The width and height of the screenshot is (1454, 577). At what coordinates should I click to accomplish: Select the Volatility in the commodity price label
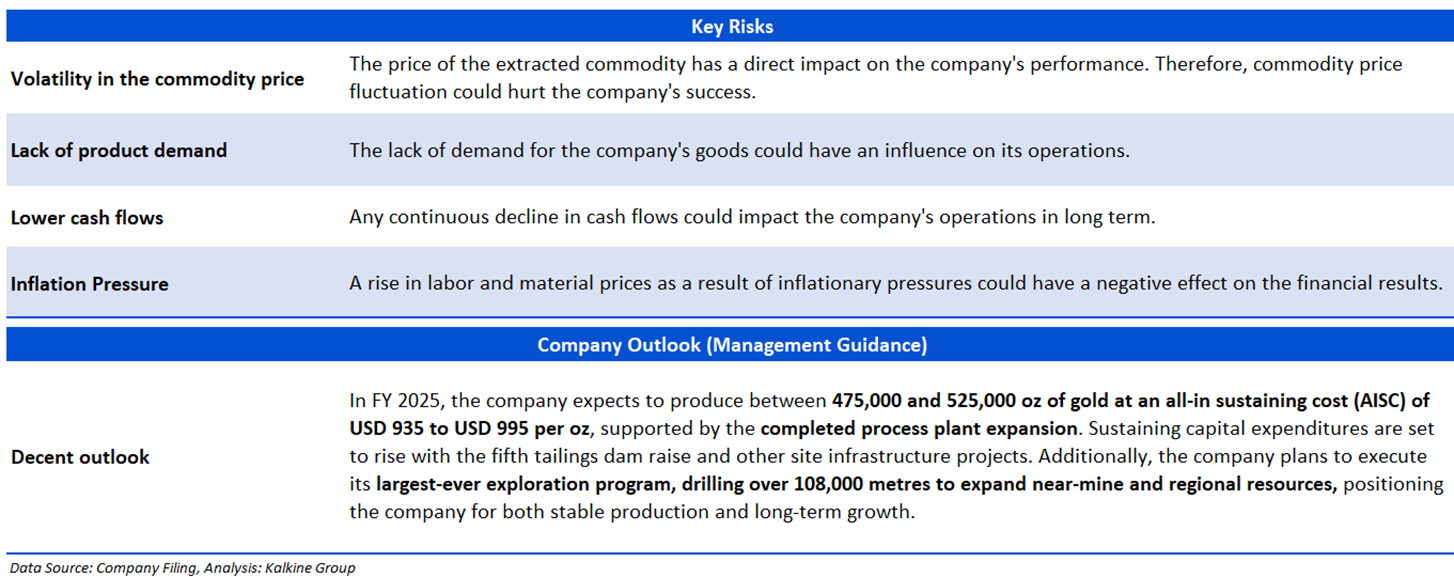pyautogui.click(x=157, y=79)
